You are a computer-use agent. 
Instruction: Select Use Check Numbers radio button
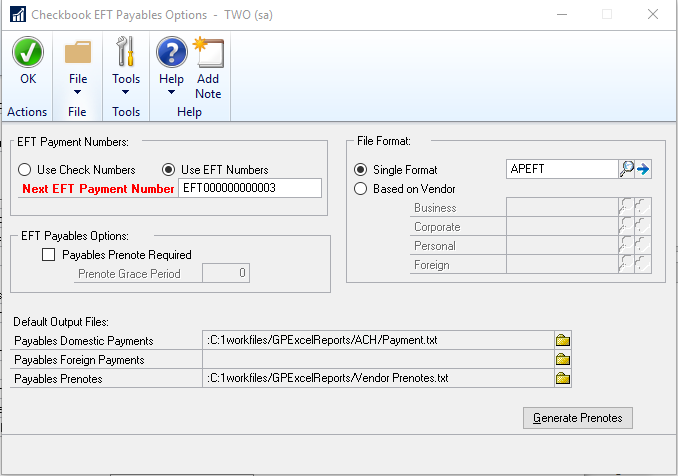coord(25,169)
